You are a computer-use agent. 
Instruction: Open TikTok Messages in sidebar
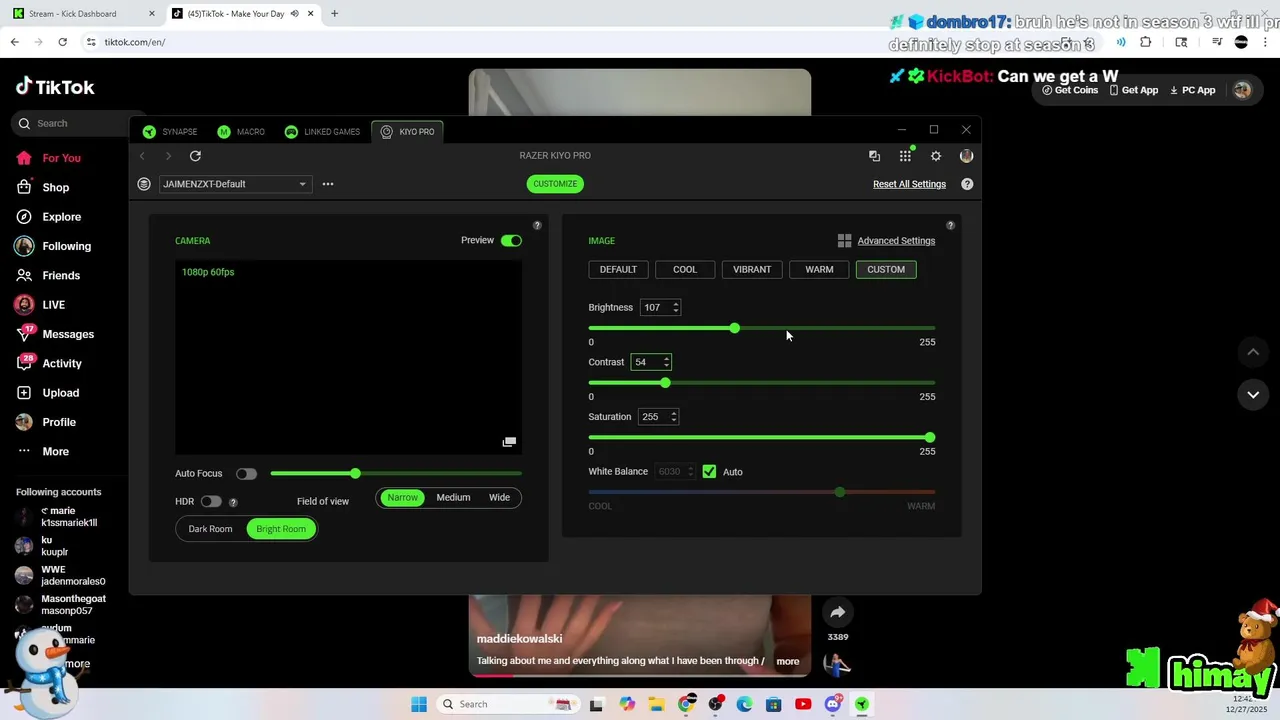coord(55,334)
